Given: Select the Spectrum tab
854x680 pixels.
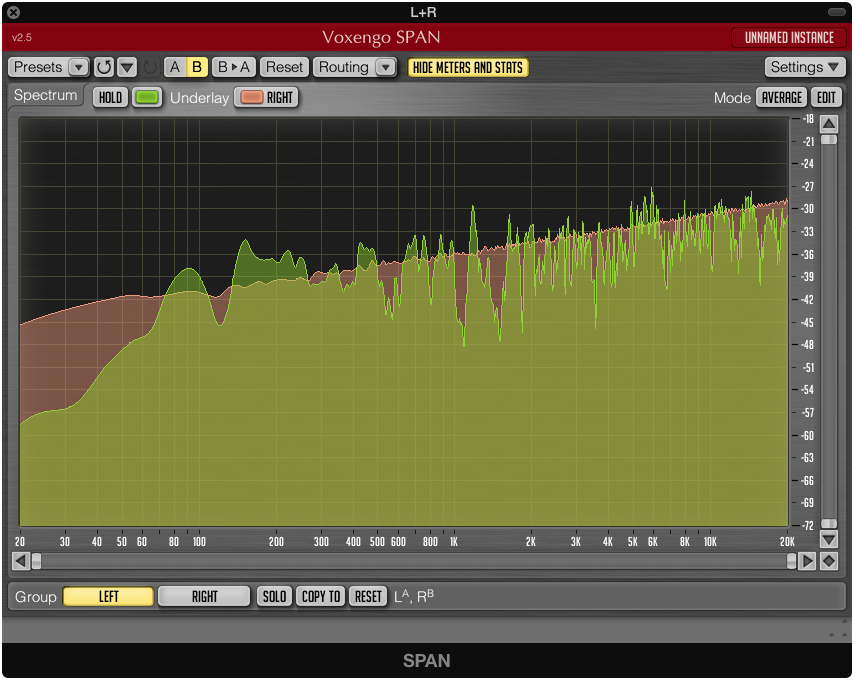Looking at the screenshot, I should tap(46, 95).
